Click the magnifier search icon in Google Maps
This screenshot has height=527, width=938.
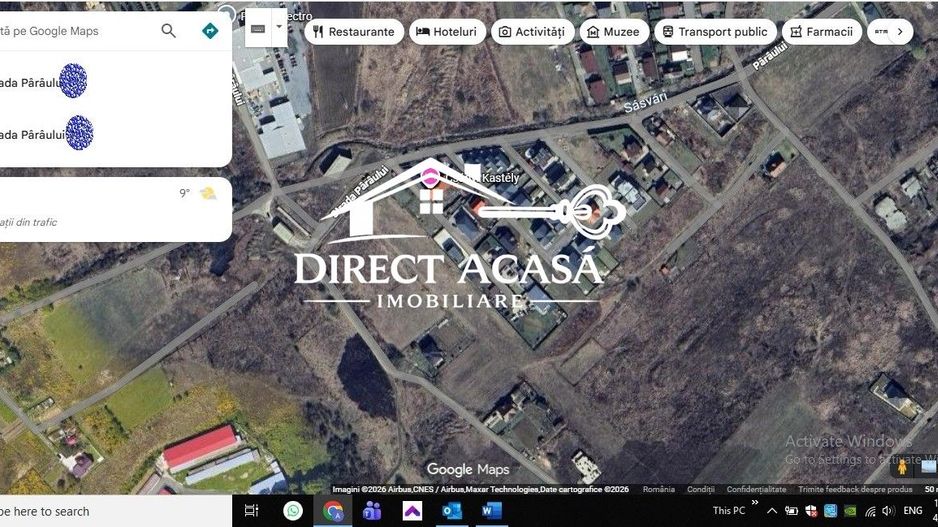pos(169,31)
